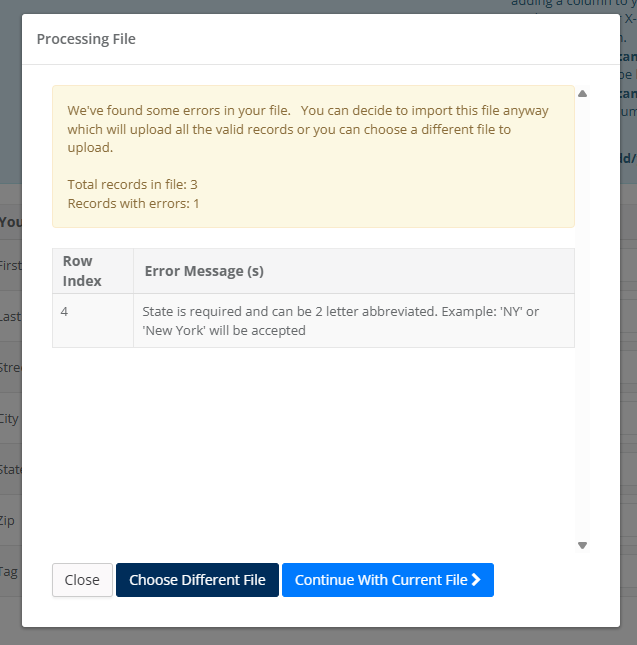The height and width of the screenshot is (645, 637).
Task: Click the First row label behind dialog
Action: [x=10, y=265]
